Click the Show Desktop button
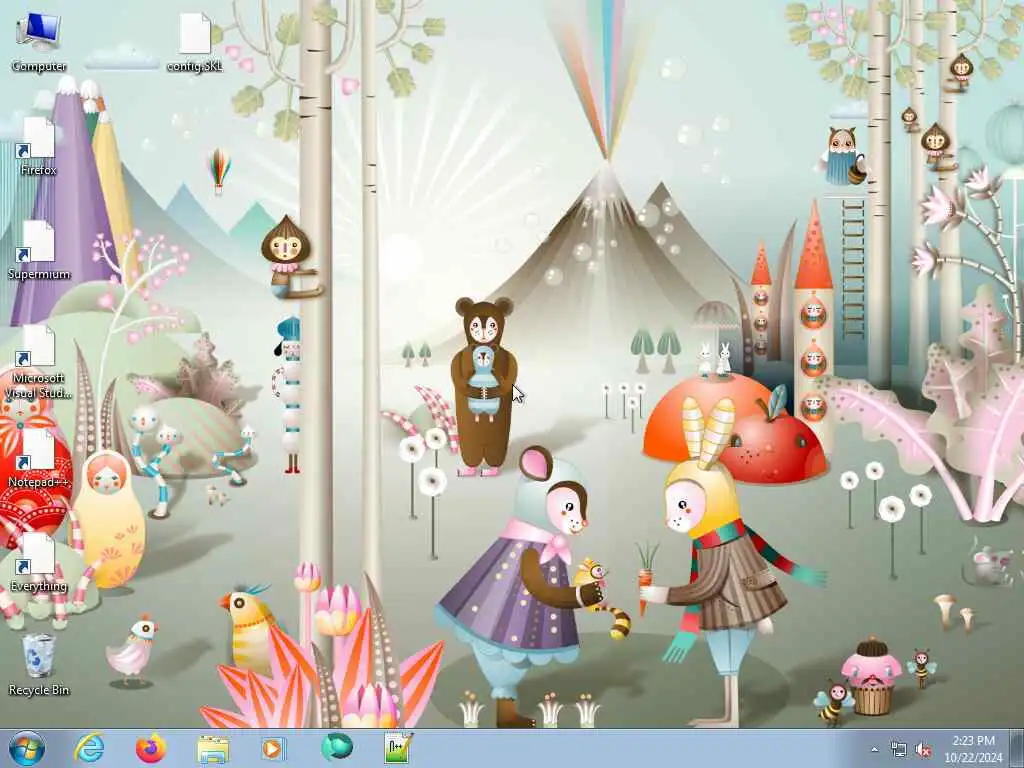Viewport: 1024px width, 768px height. [x=1017, y=748]
